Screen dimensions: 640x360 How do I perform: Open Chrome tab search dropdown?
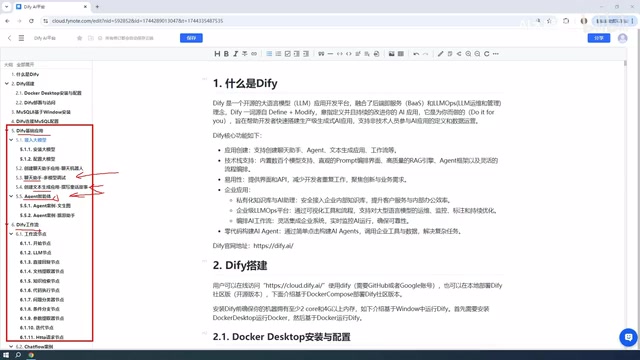(x=7, y=7)
